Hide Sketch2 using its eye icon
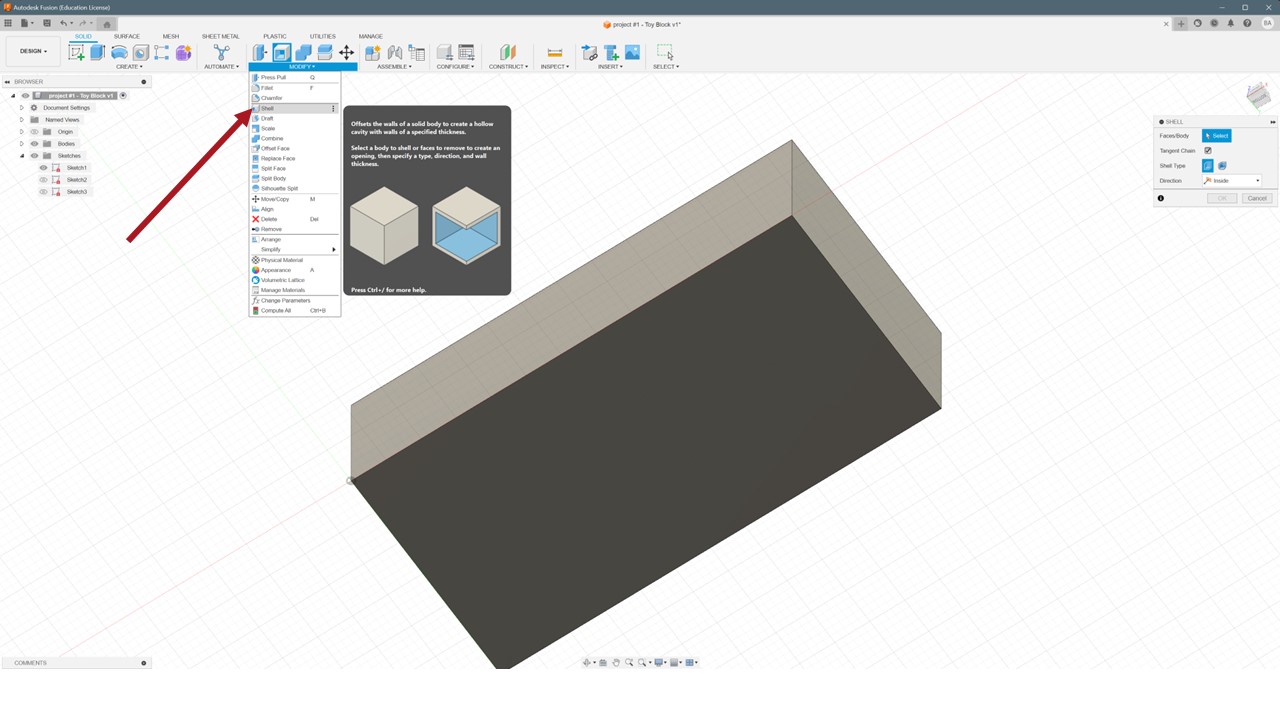The width and height of the screenshot is (1280, 720). coord(44,180)
